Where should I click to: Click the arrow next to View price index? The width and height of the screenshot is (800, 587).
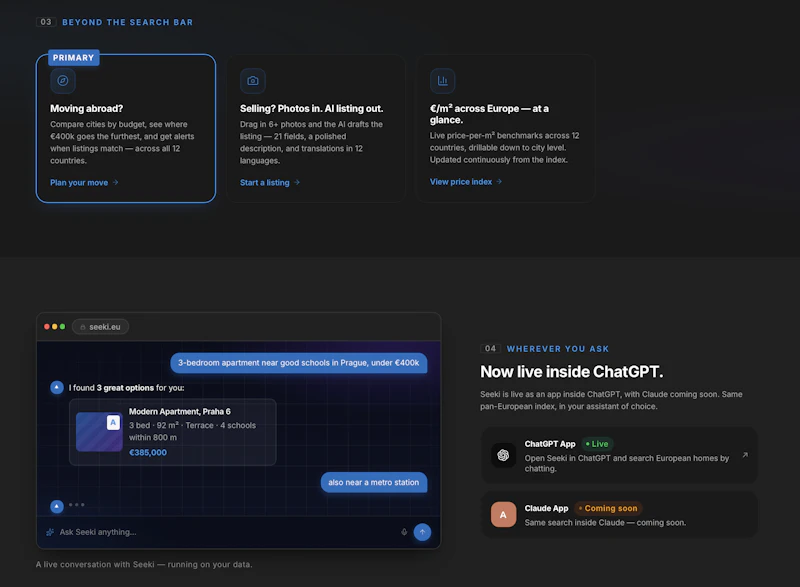pos(499,182)
